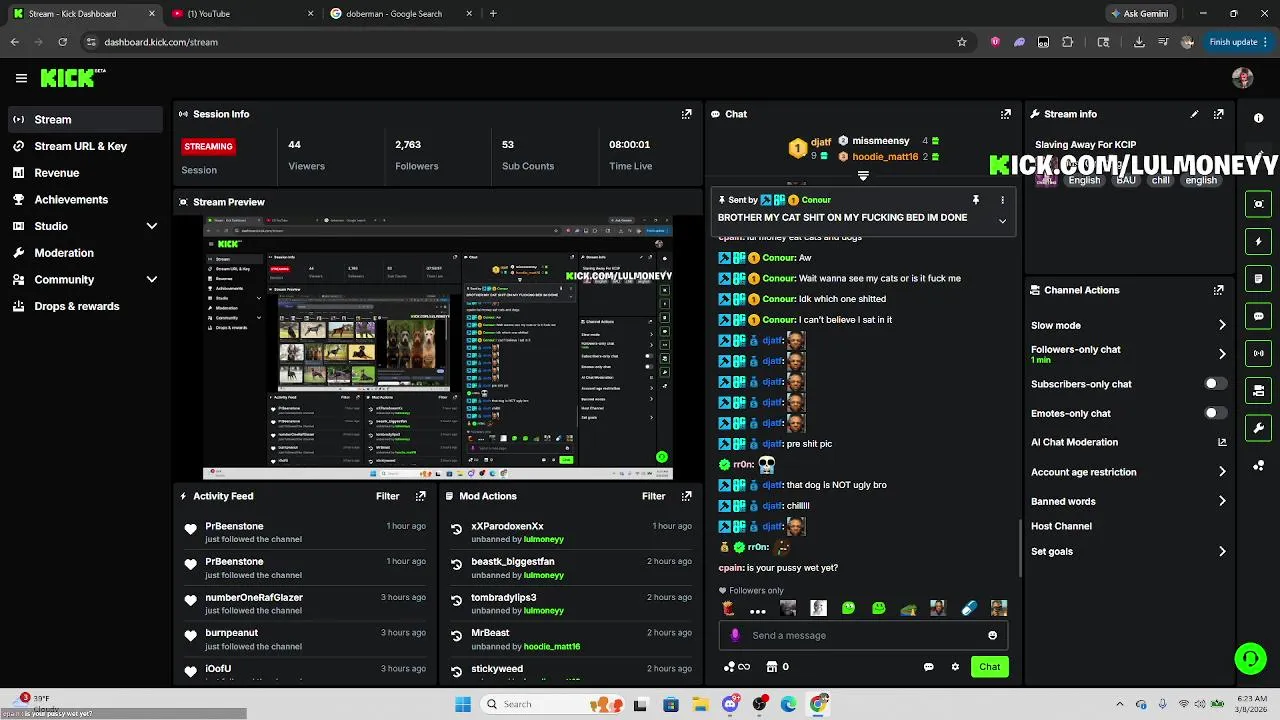
Task: Open Account age restriction options
Action: click(x=1222, y=472)
